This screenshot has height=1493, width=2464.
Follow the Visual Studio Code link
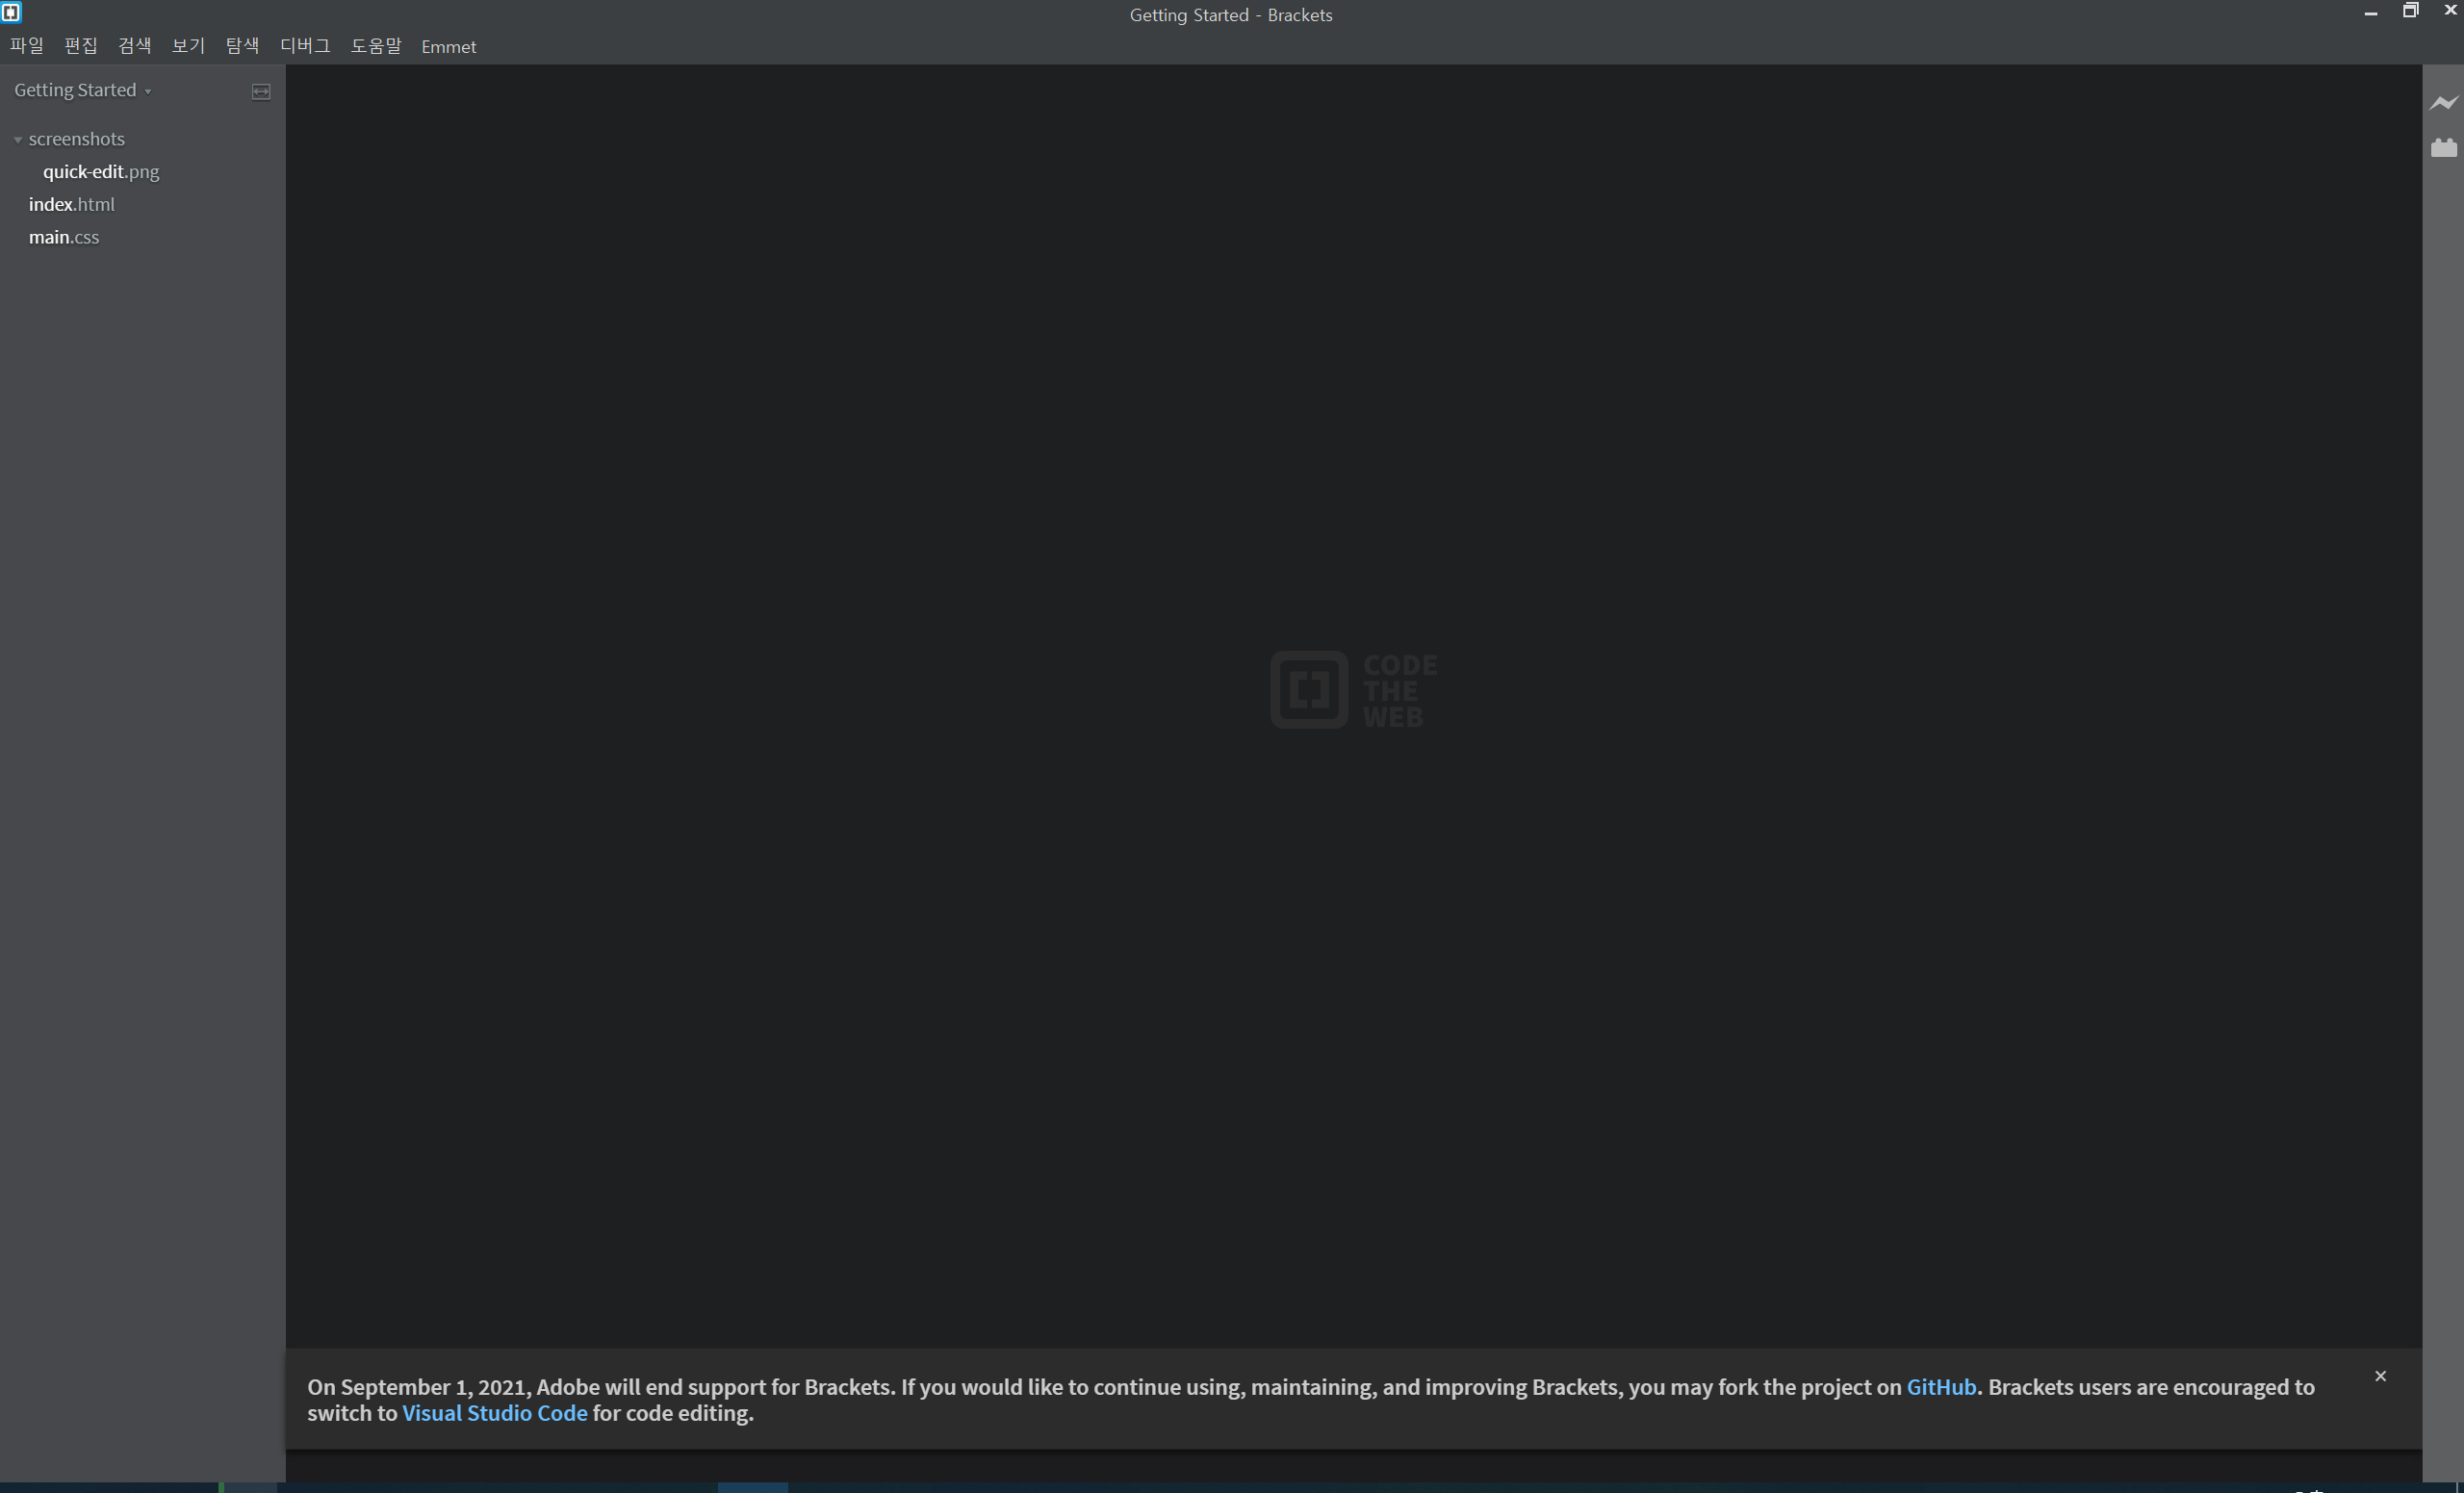(494, 1413)
